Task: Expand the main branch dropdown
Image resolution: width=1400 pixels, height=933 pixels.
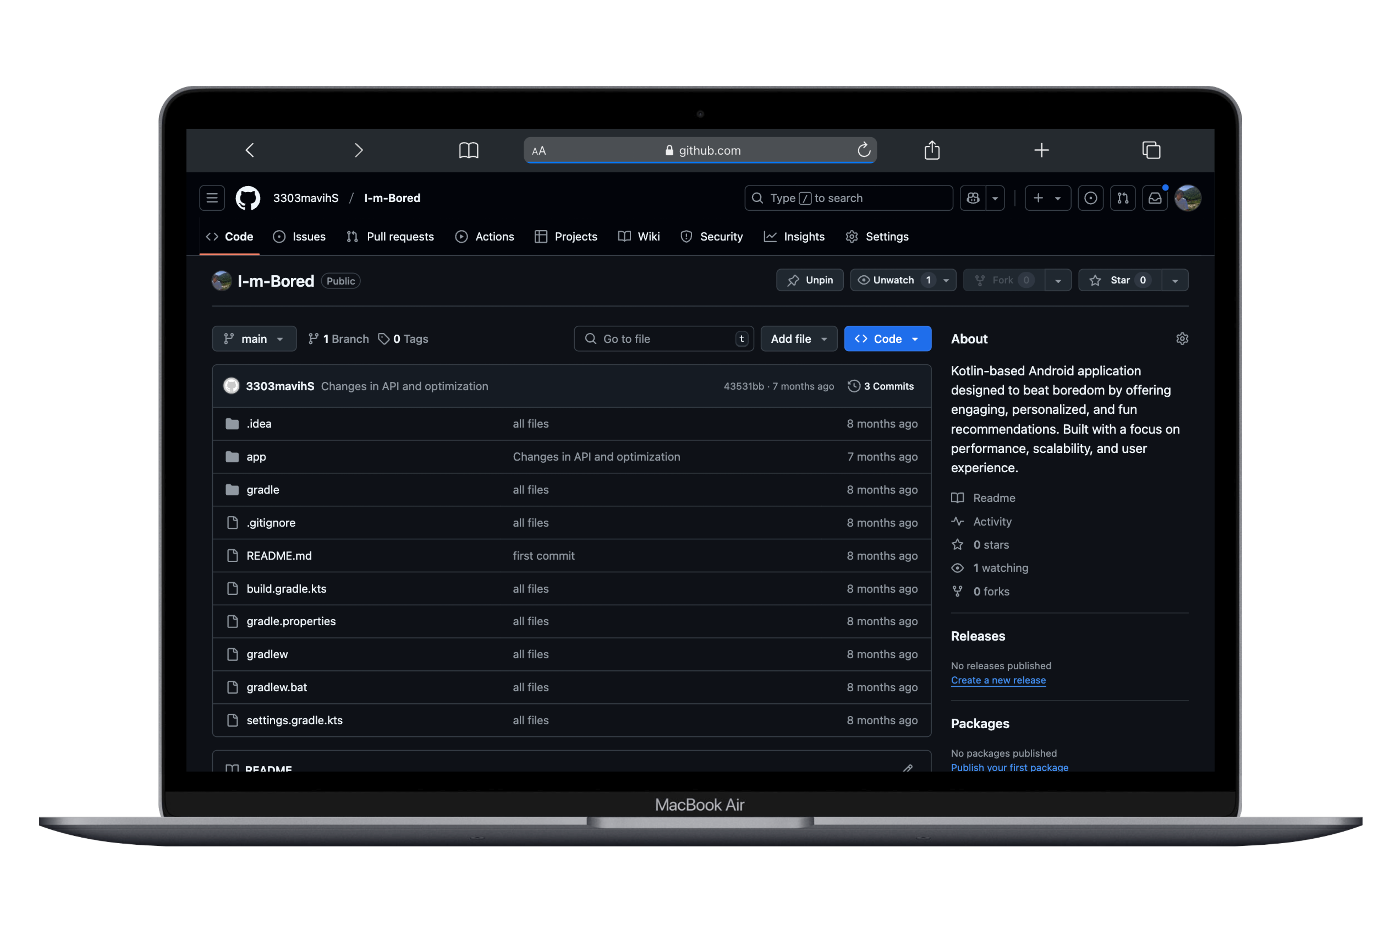Action: pyautogui.click(x=254, y=339)
